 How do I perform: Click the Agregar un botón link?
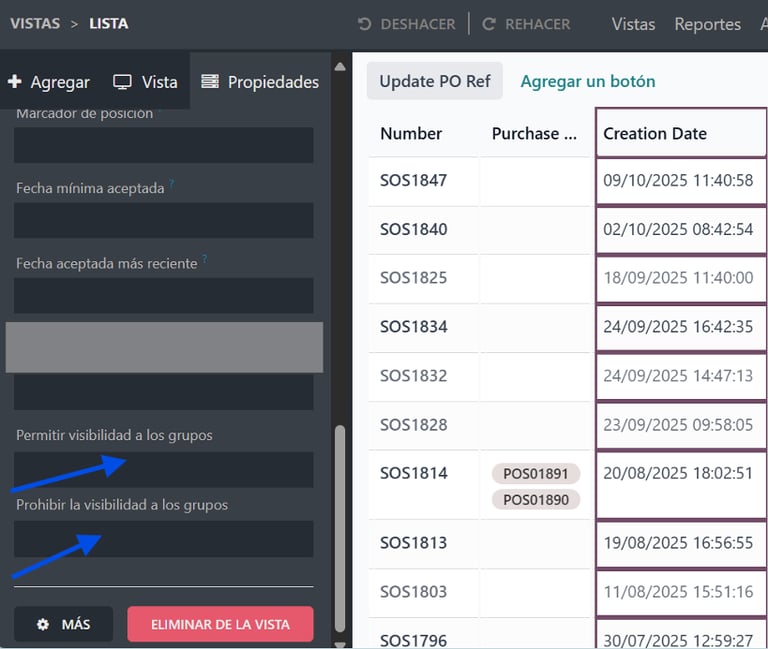(588, 81)
